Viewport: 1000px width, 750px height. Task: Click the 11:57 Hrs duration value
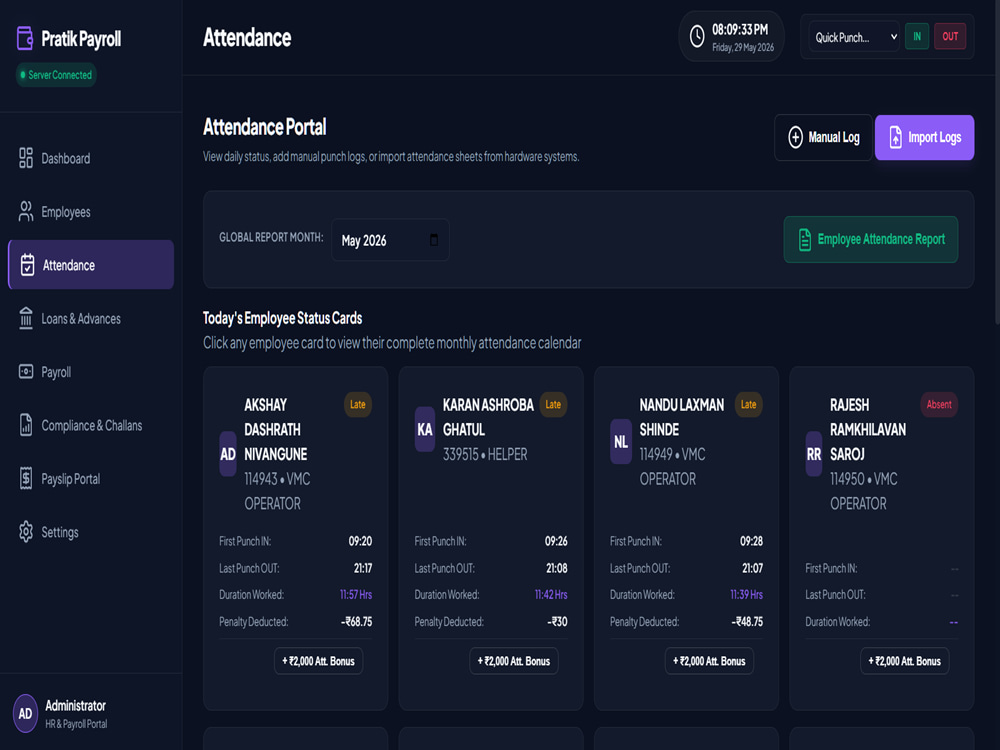[x=356, y=594]
